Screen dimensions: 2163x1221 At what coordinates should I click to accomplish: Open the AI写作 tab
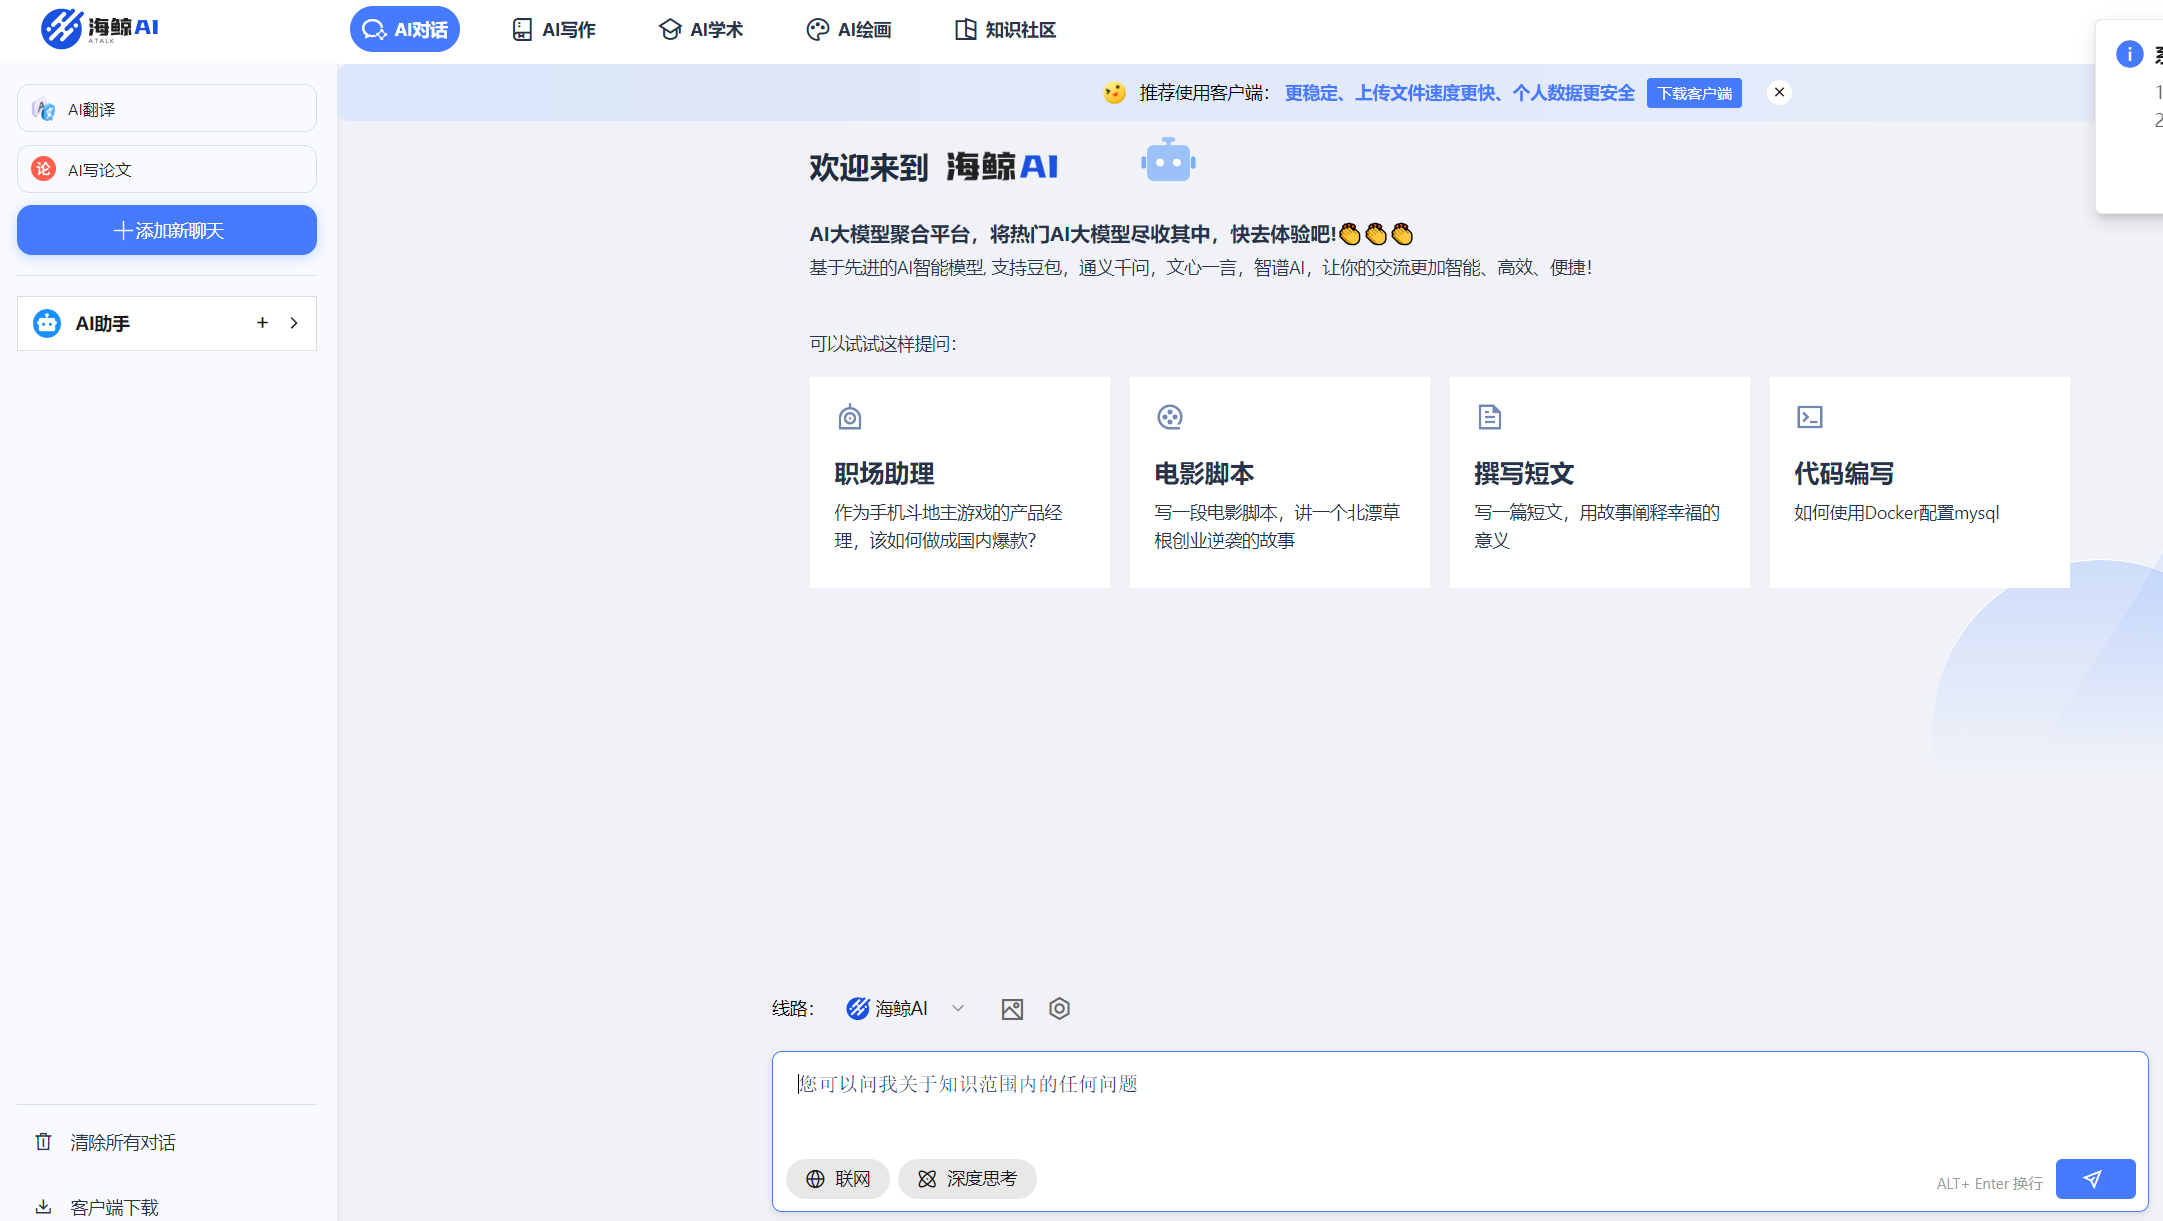pyautogui.click(x=553, y=30)
